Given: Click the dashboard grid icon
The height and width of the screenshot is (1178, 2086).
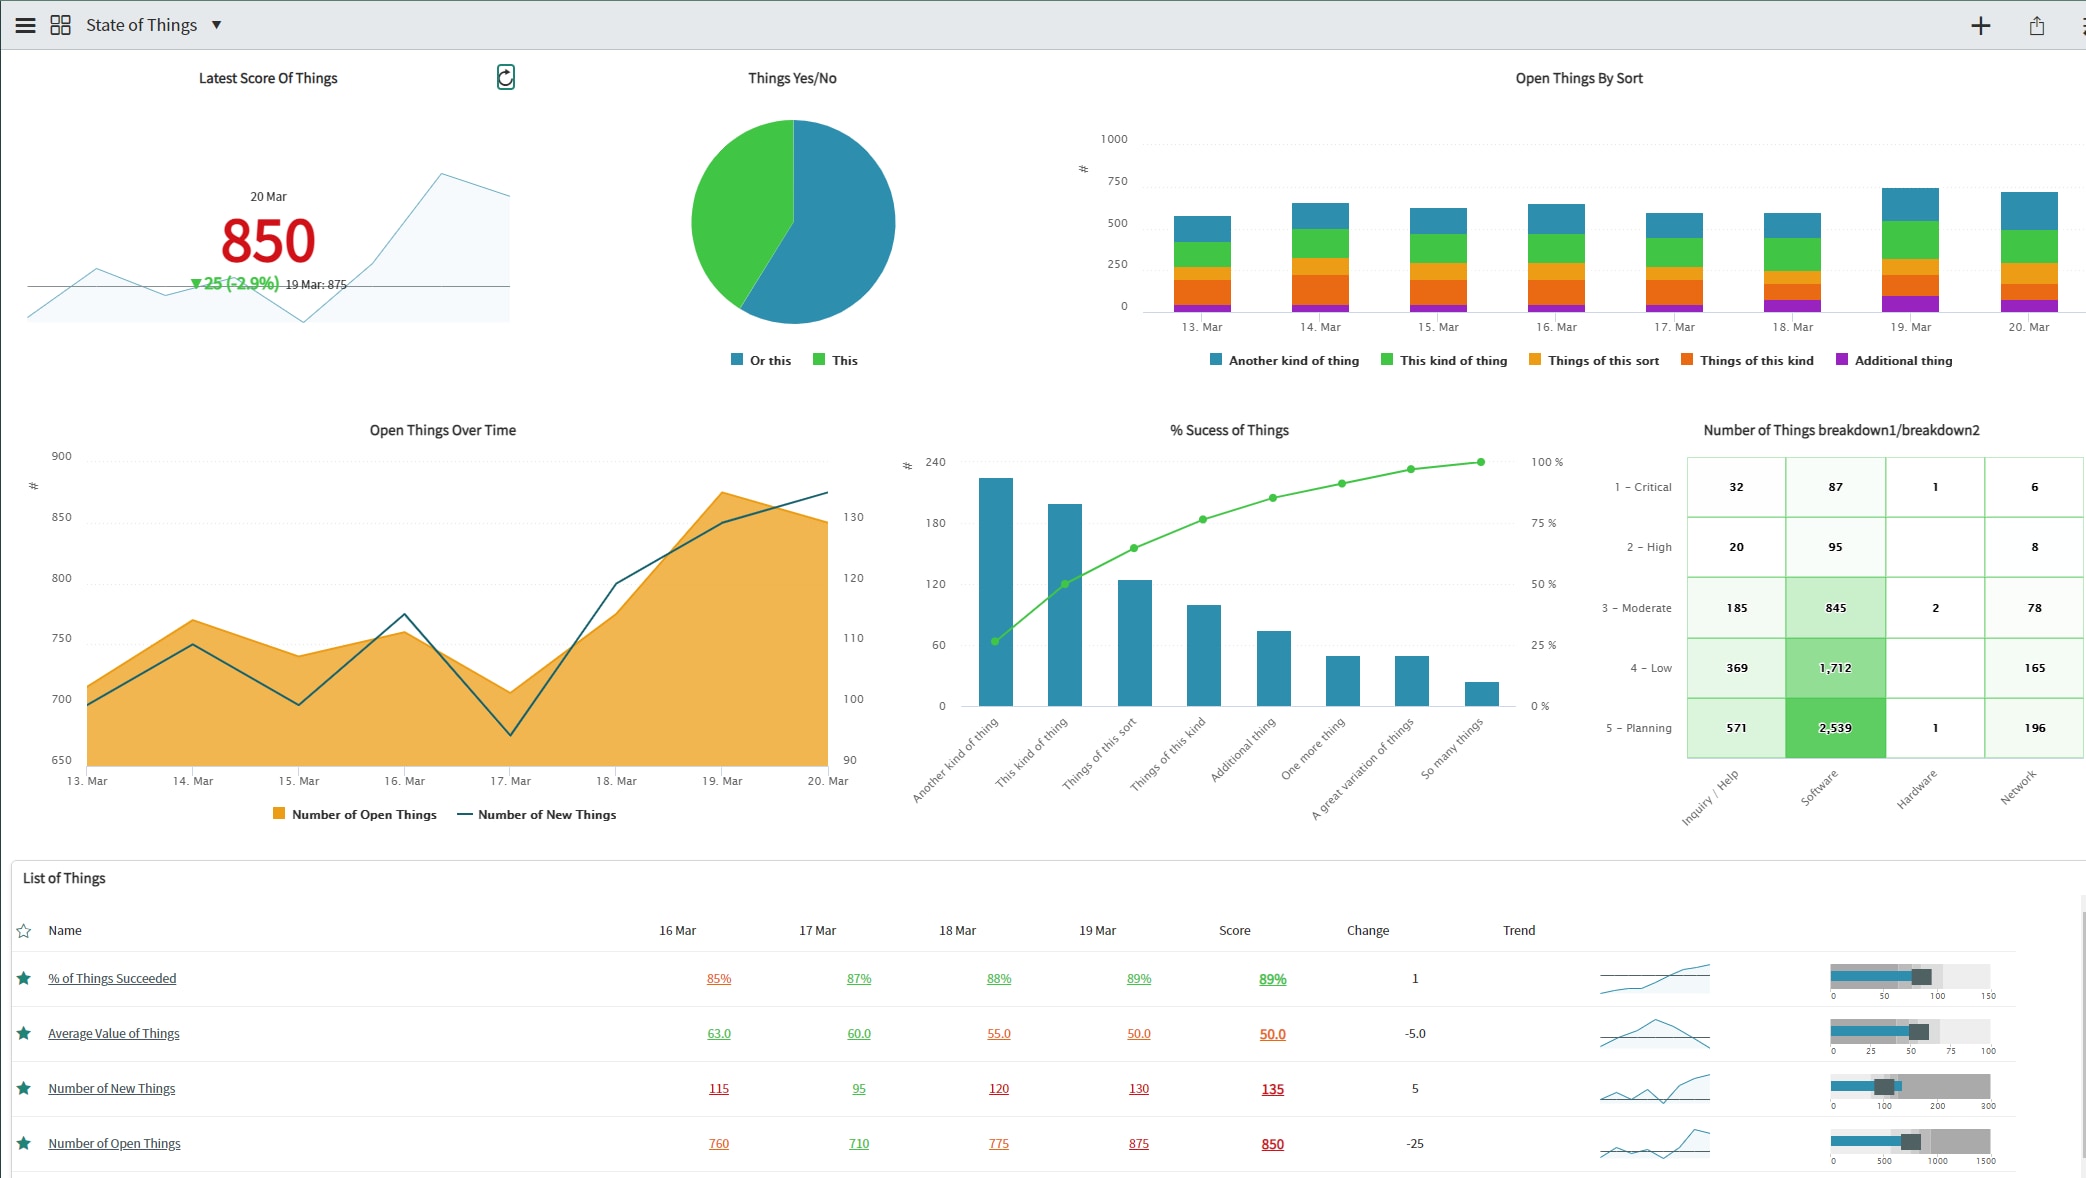Looking at the screenshot, I should [60, 24].
